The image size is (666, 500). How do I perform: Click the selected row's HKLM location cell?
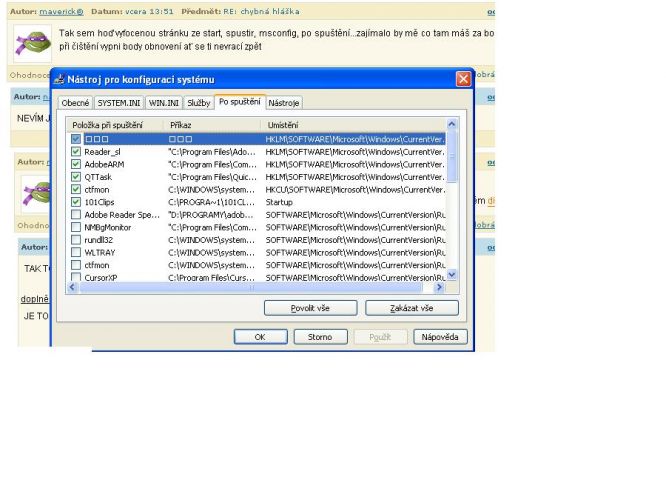[355, 139]
